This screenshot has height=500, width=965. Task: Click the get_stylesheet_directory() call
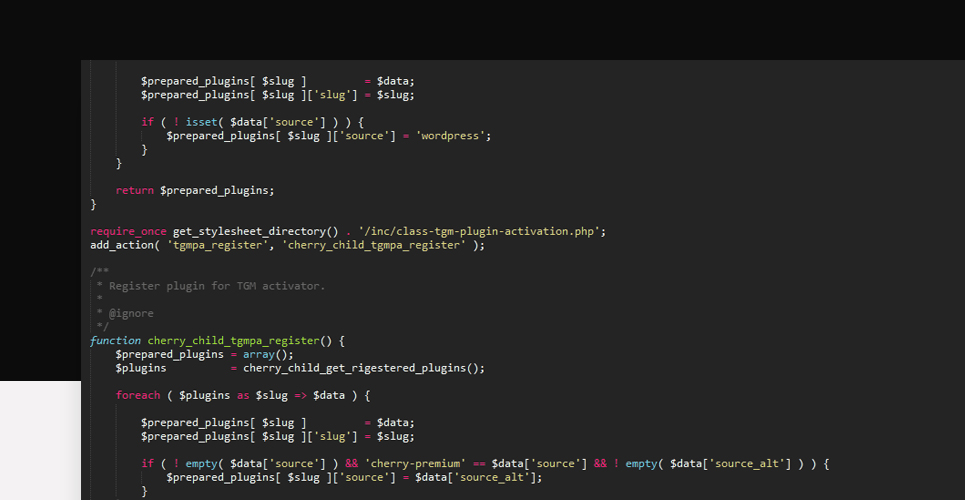pyautogui.click(x=255, y=232)
